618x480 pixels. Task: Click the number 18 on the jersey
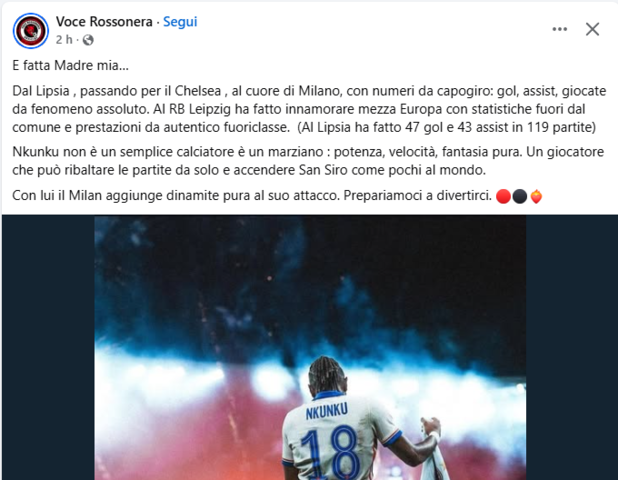click(330, 453)
